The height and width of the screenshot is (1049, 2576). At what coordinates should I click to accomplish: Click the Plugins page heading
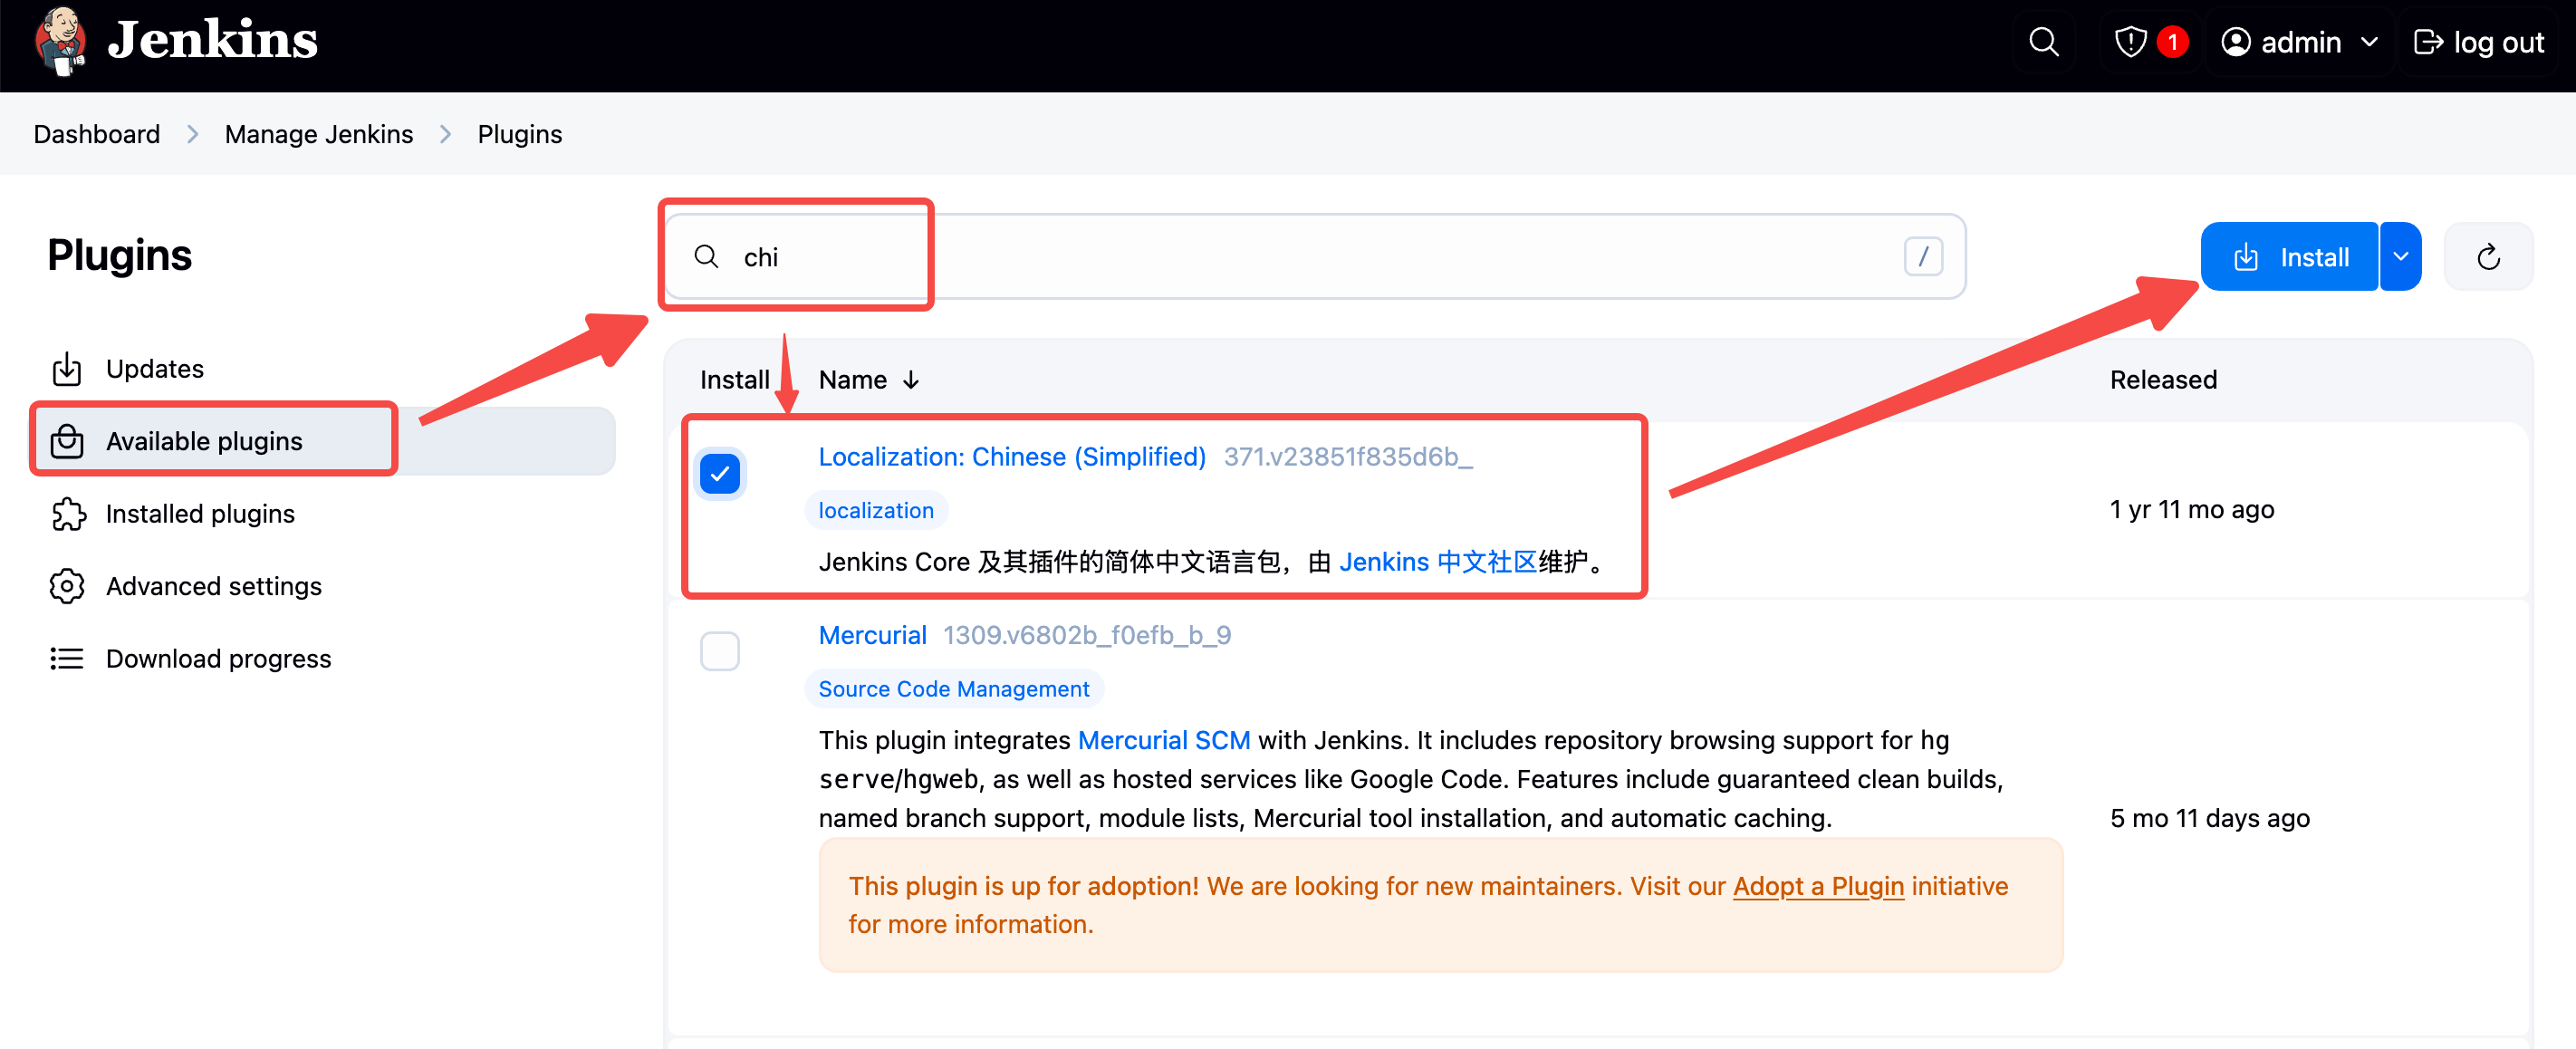pyautogui.click(x=119, y=255)
